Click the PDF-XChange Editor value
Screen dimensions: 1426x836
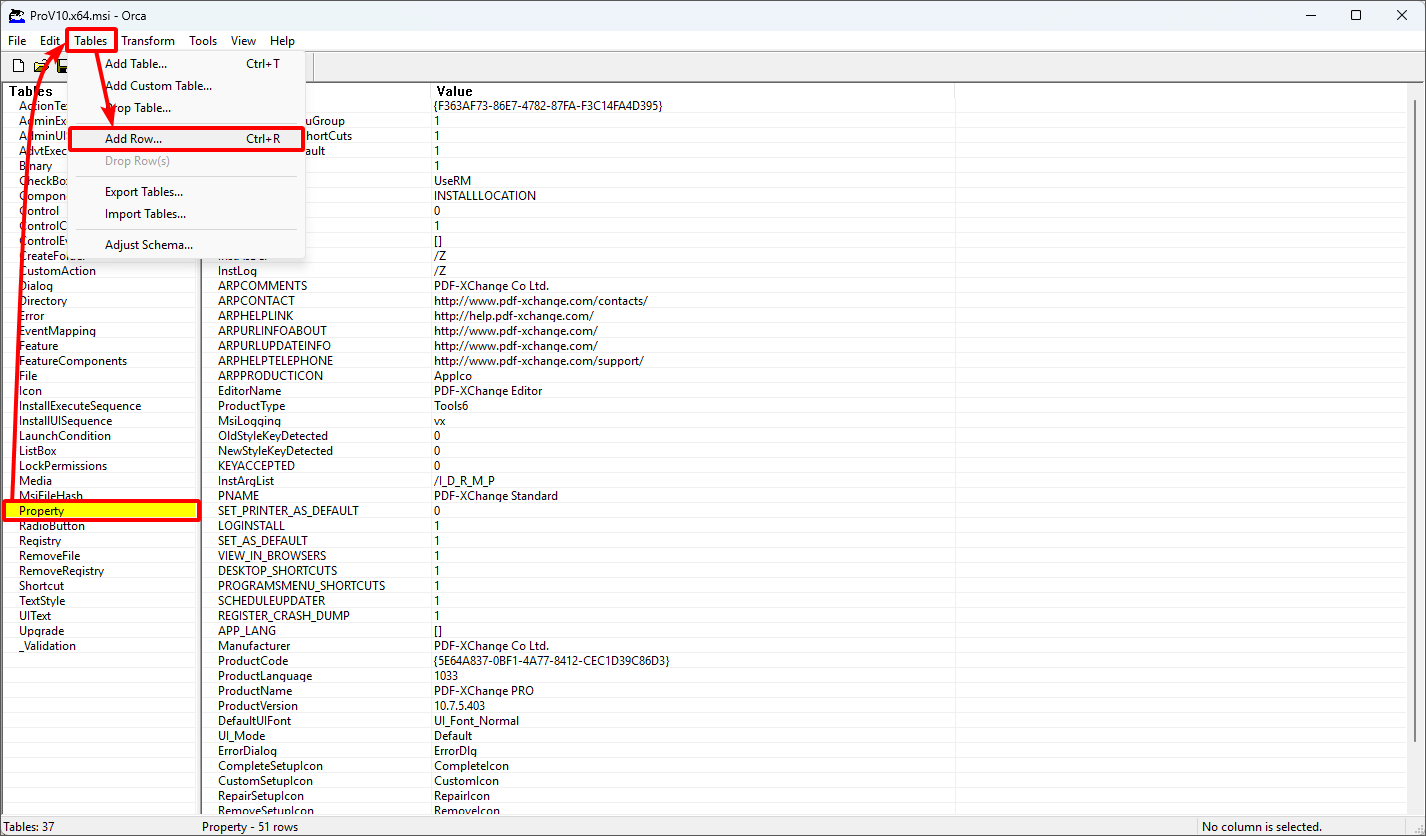tap(488, 391)
